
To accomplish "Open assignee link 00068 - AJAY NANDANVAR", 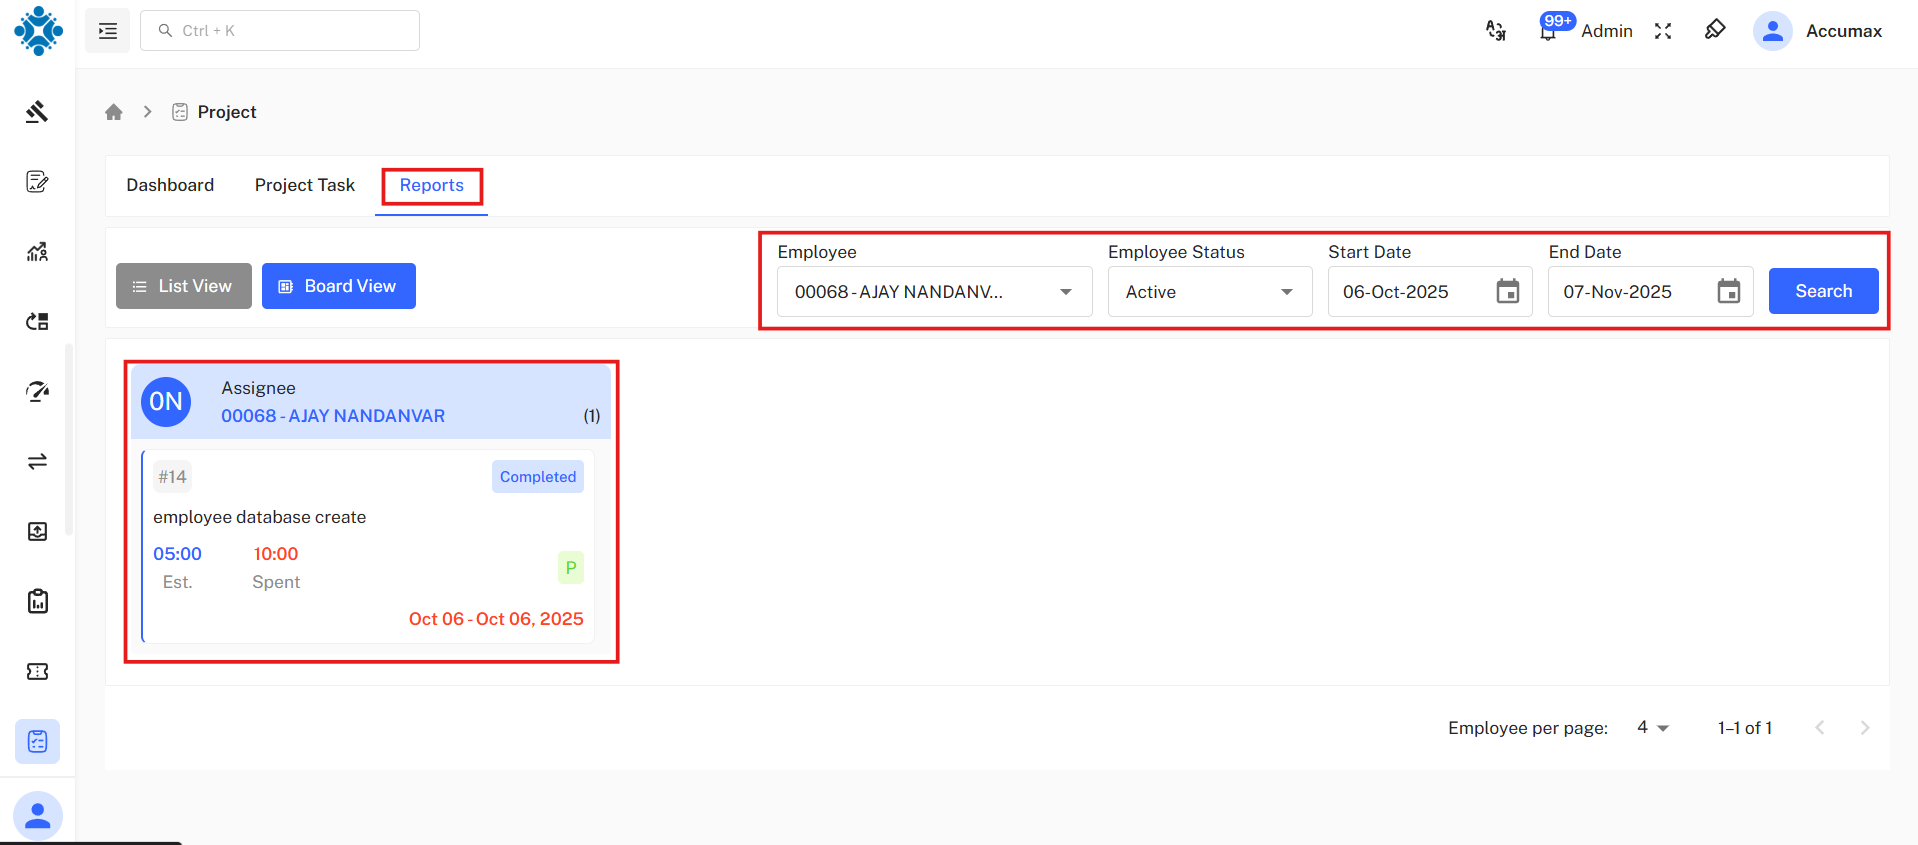I will point(333,416).
